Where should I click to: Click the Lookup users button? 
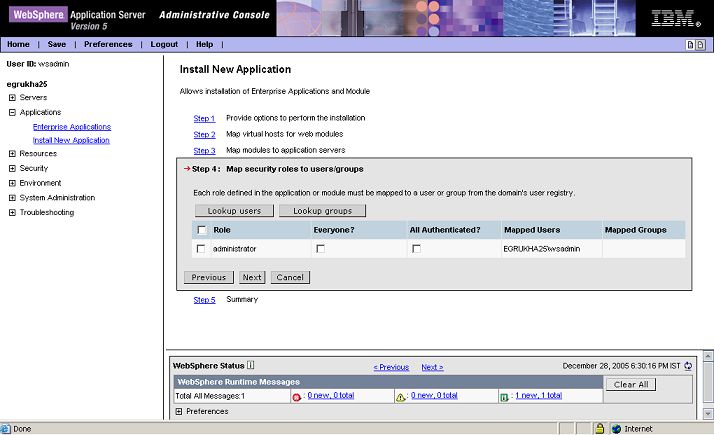pos(234,211)
